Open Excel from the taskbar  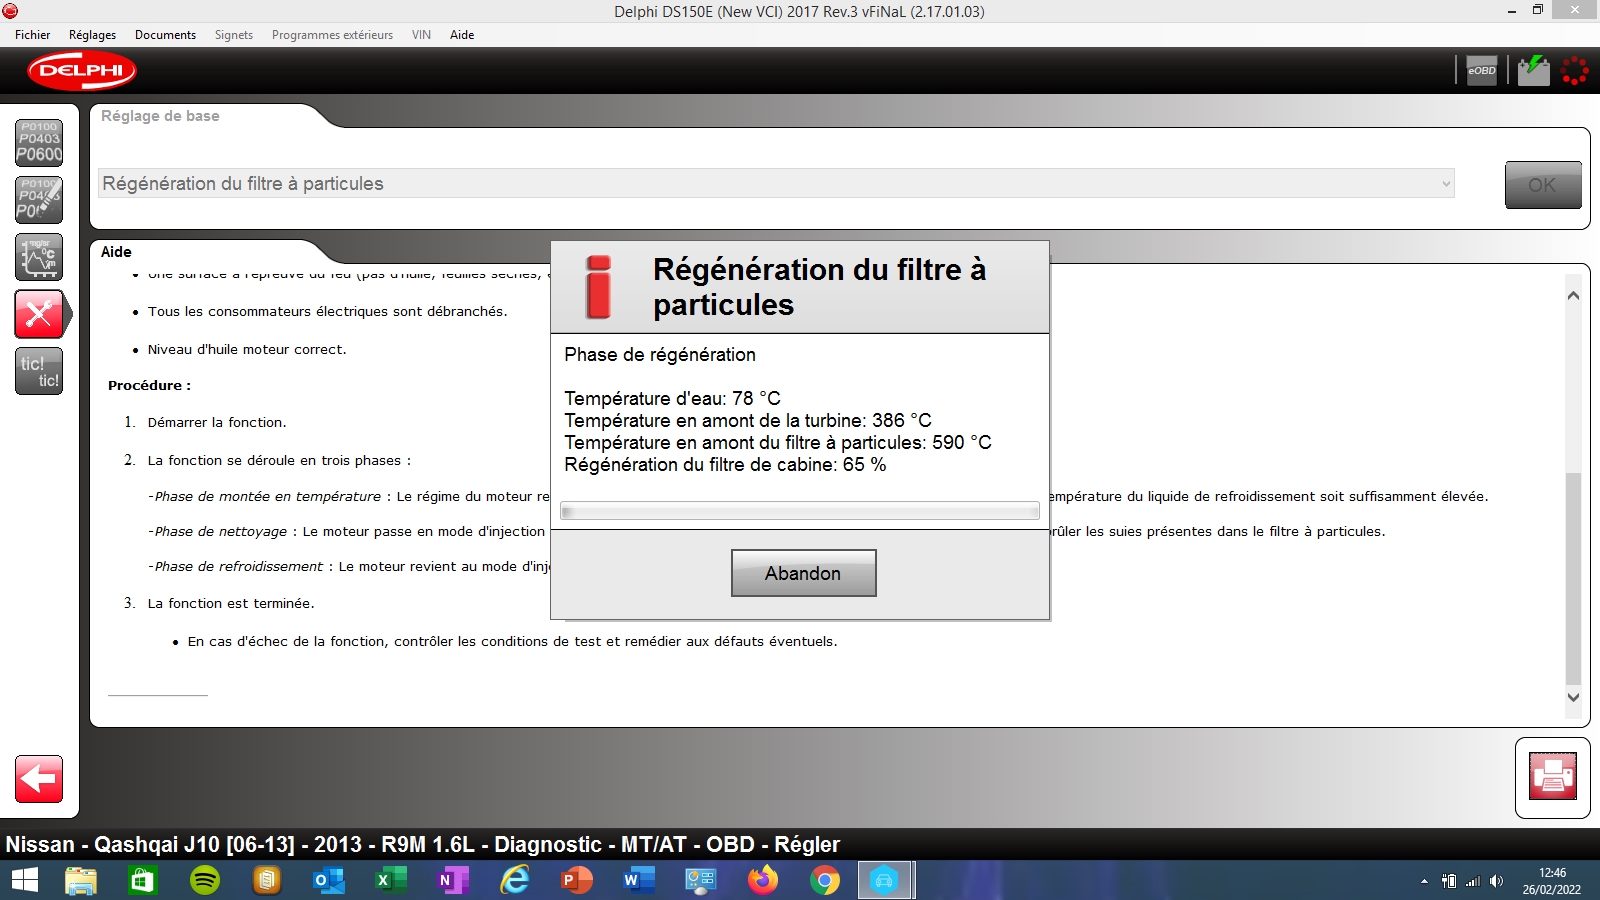click(390, 880)
